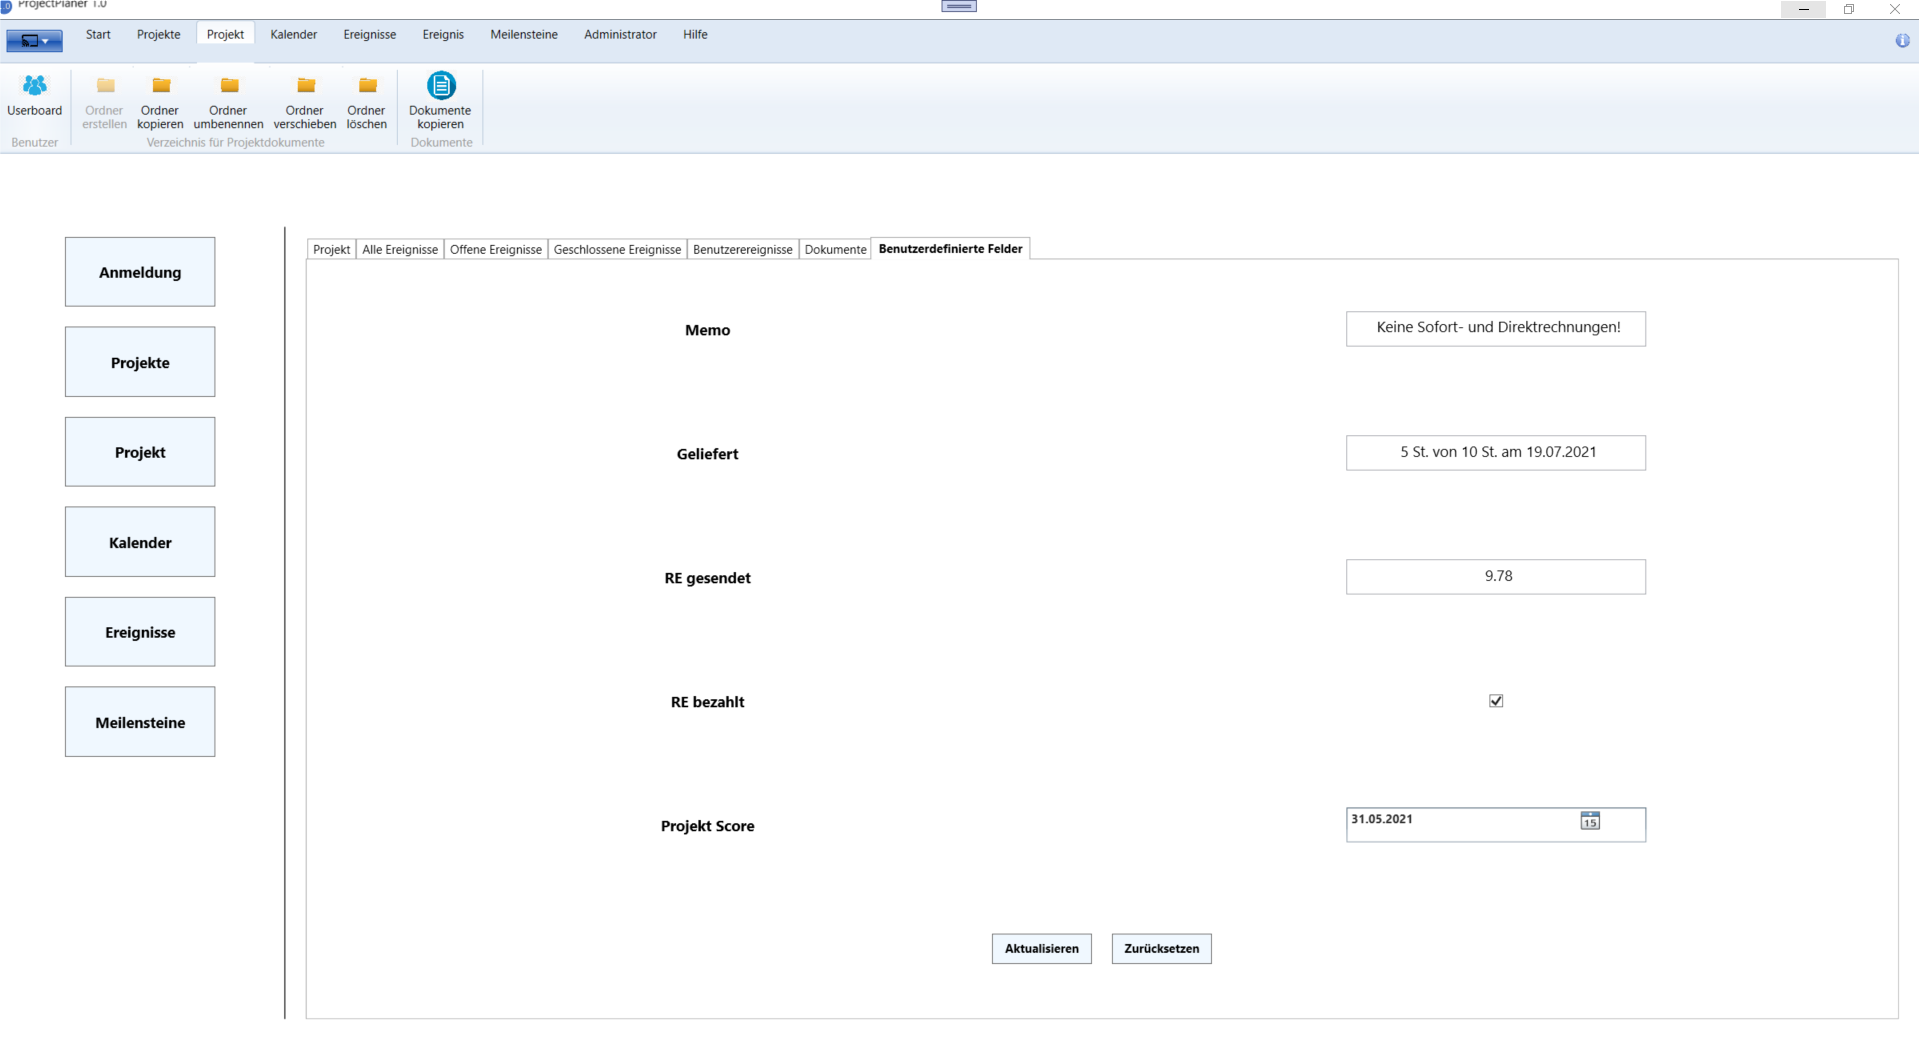
Task: Click the Geliefert text field
Action: (1496, 453)
